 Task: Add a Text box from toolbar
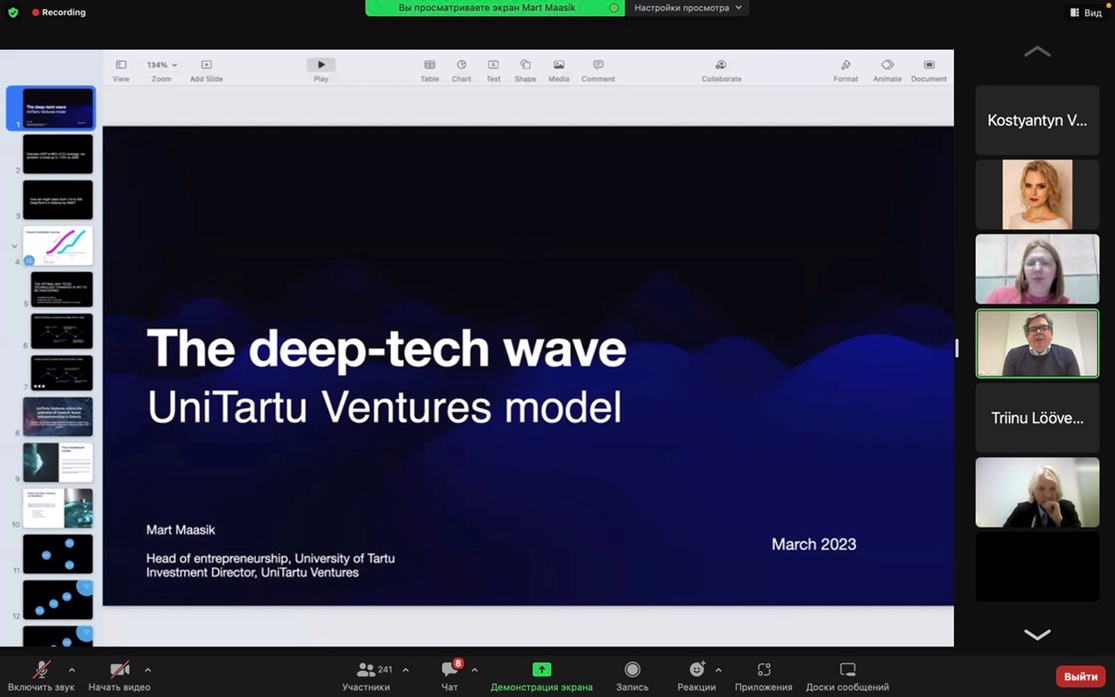493,65
